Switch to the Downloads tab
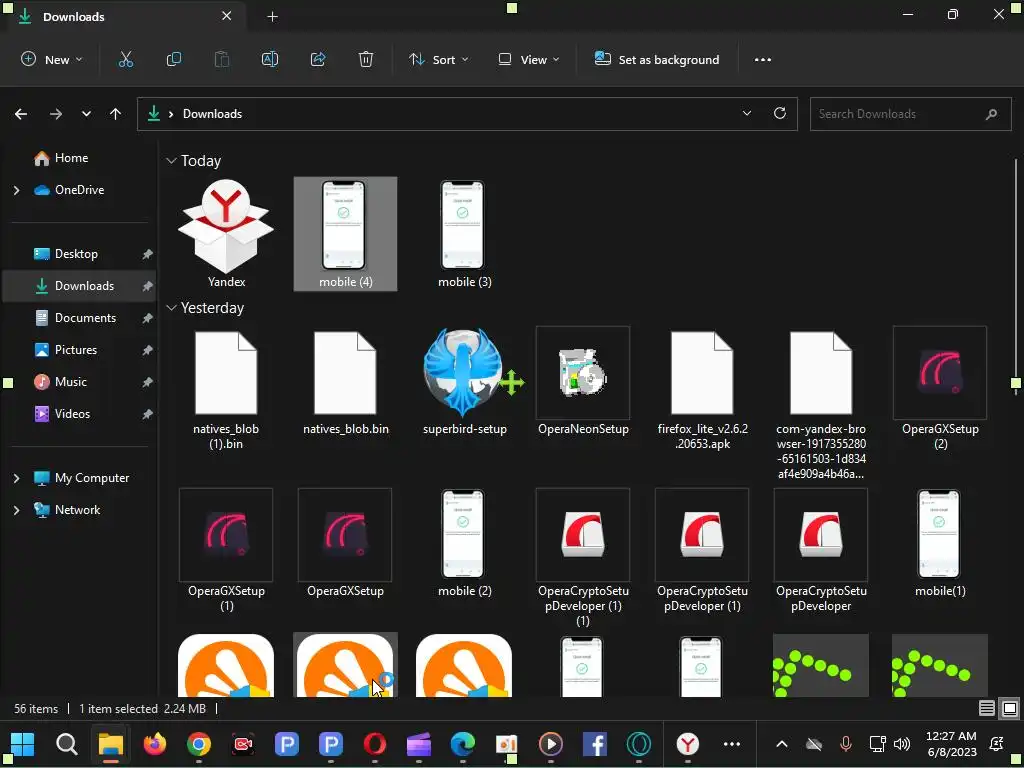Image resolution: width=1024 pixels, height=768 pixels. click(125, 16)
